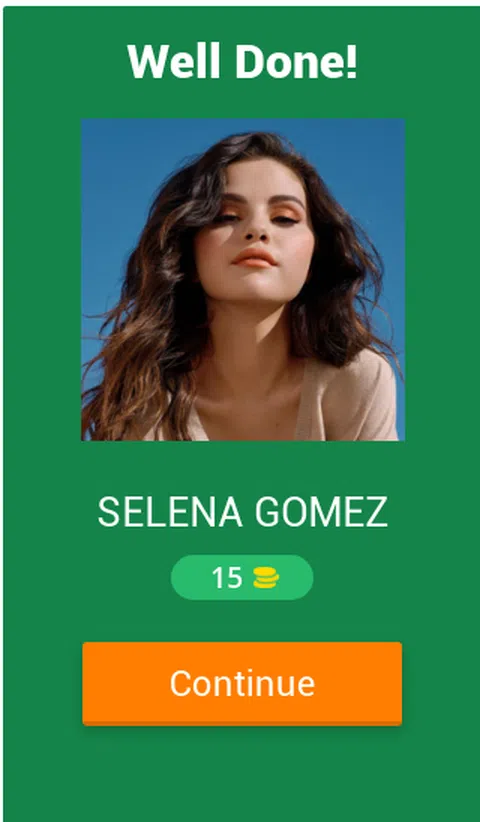Click the word GOMEZ in the answer
The height and width of the screenshot is (822, 480).
tap(321, 512)
